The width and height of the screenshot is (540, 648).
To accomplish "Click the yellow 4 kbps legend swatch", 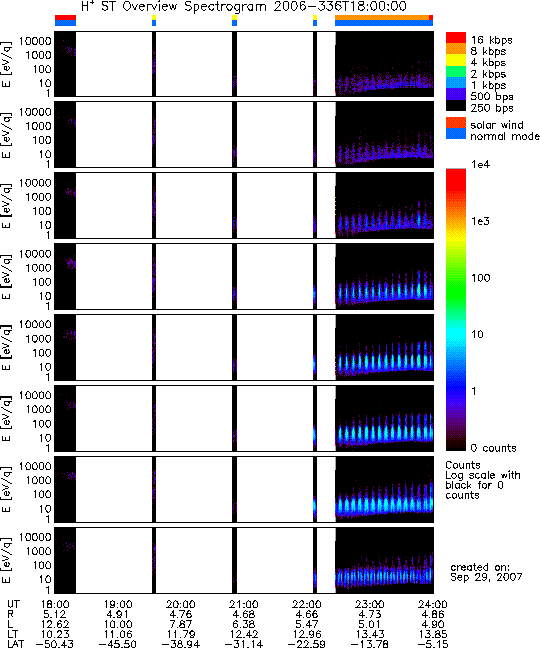I will coord(456,60).
